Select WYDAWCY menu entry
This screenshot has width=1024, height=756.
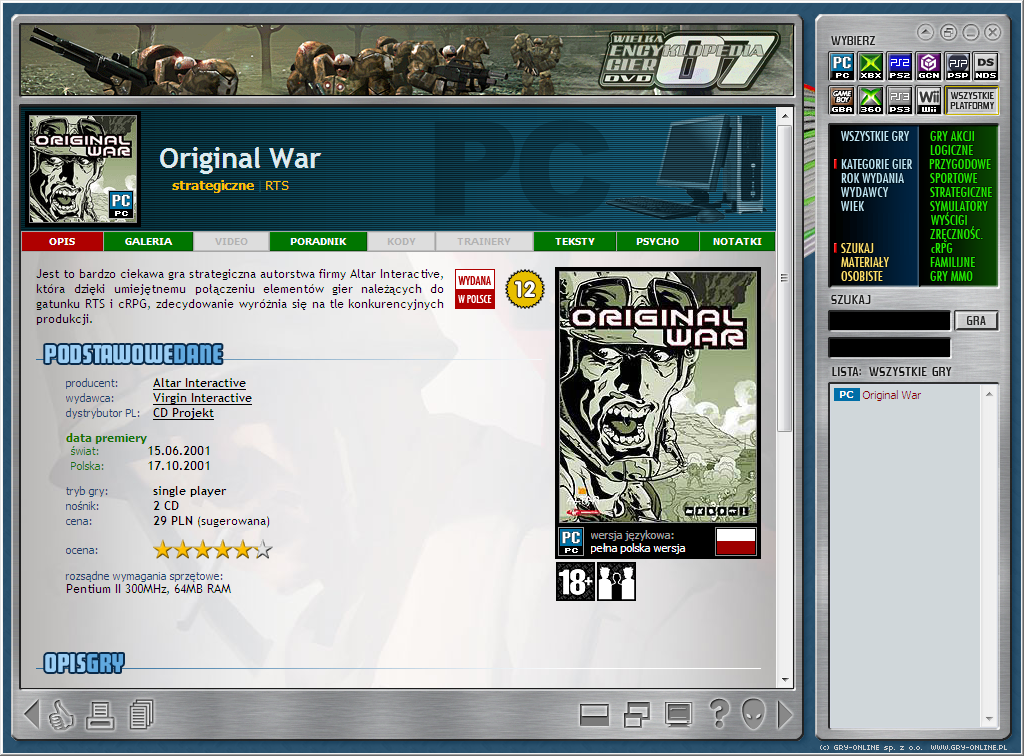coord(864,193)
